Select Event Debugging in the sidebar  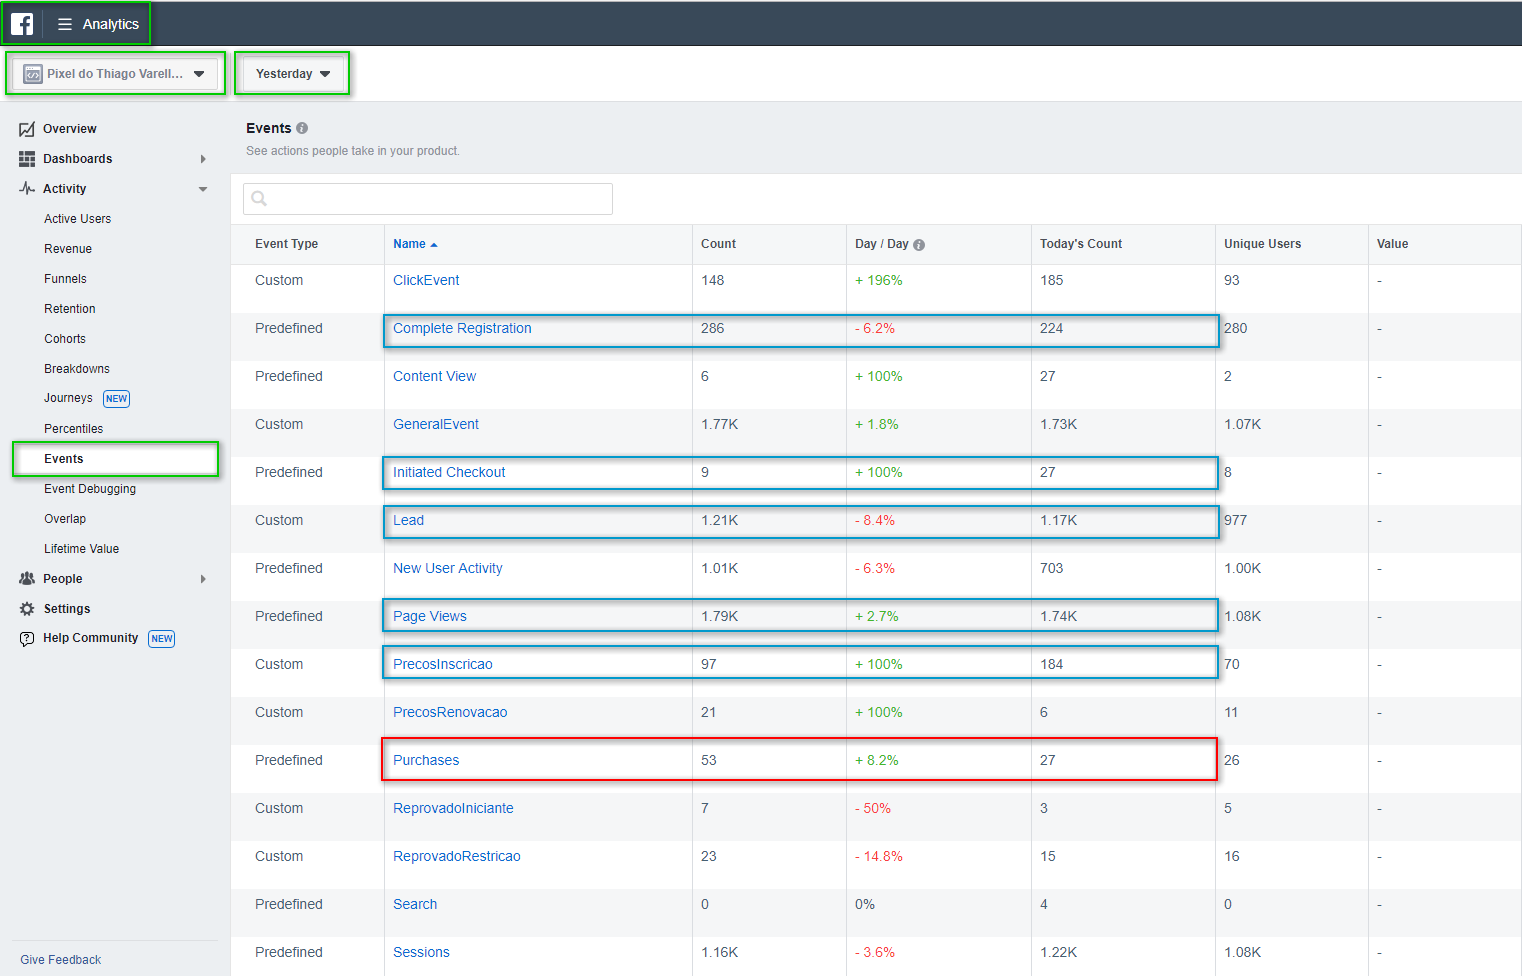pos(90,489)
